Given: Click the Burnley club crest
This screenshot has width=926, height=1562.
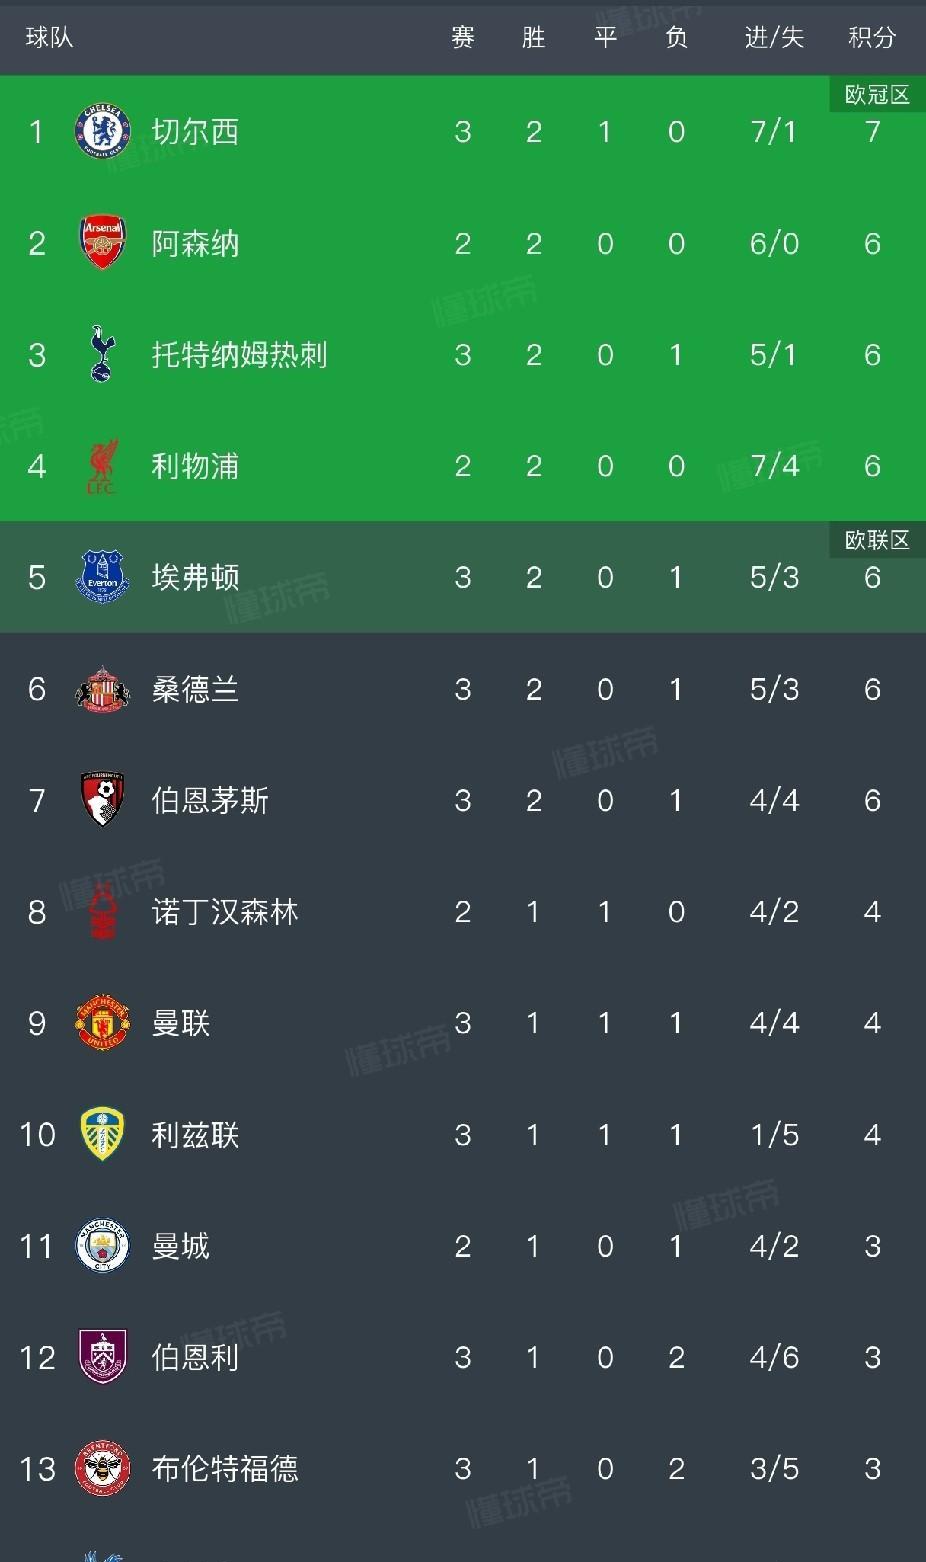Looking at the screenshot, I should click(x=102, y=1357).
